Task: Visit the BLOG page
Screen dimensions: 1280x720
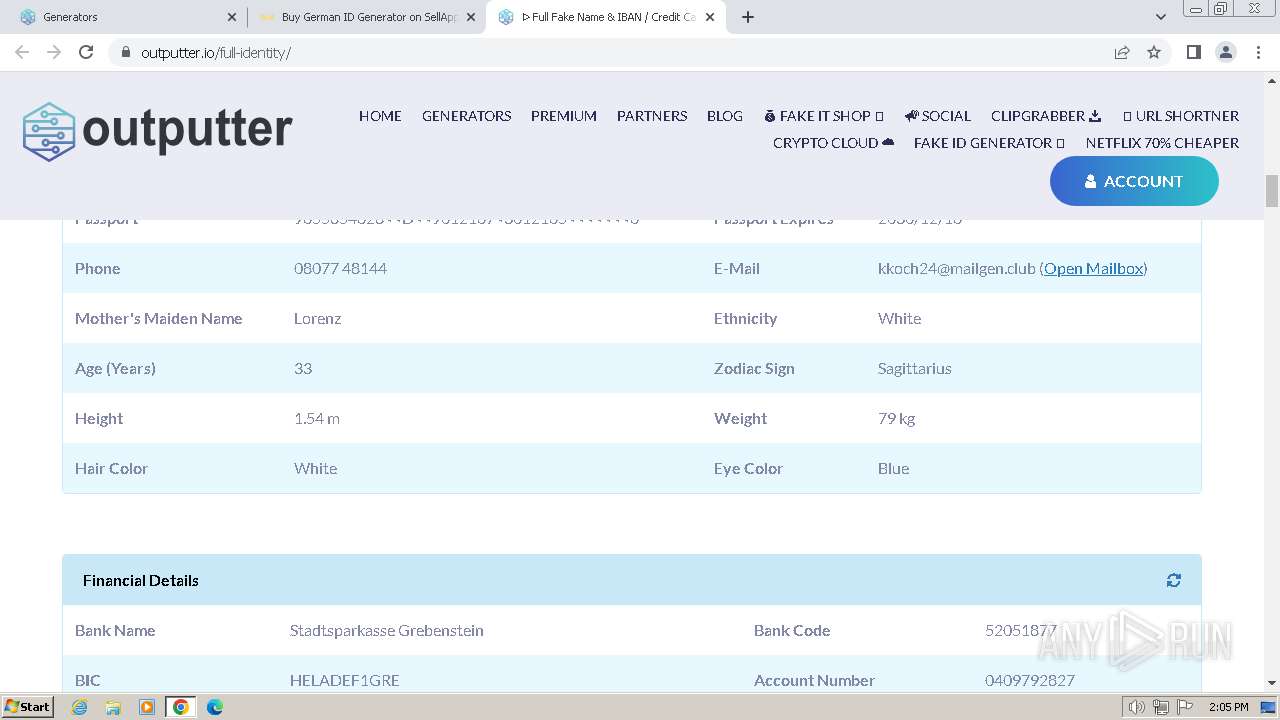Action: click(725, 116)
